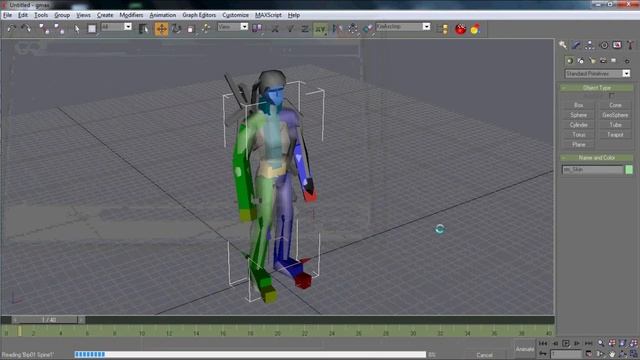Open the Tools menu
Viewport: 640px width, 360px height.
[41, 15]
